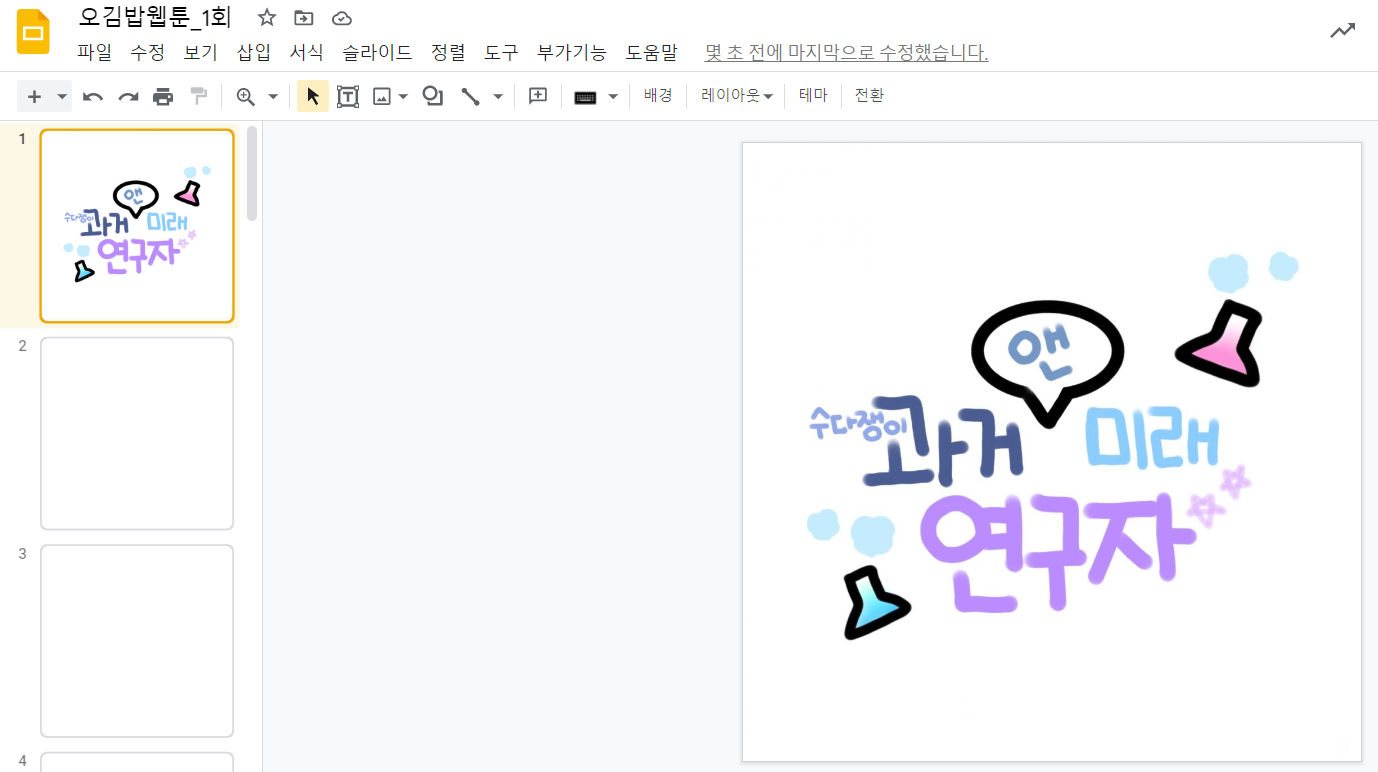The height and width of the screenshot is (772, 1378).
Task: Open the 테마 theme panel
Action: click(x=813, y=96)
